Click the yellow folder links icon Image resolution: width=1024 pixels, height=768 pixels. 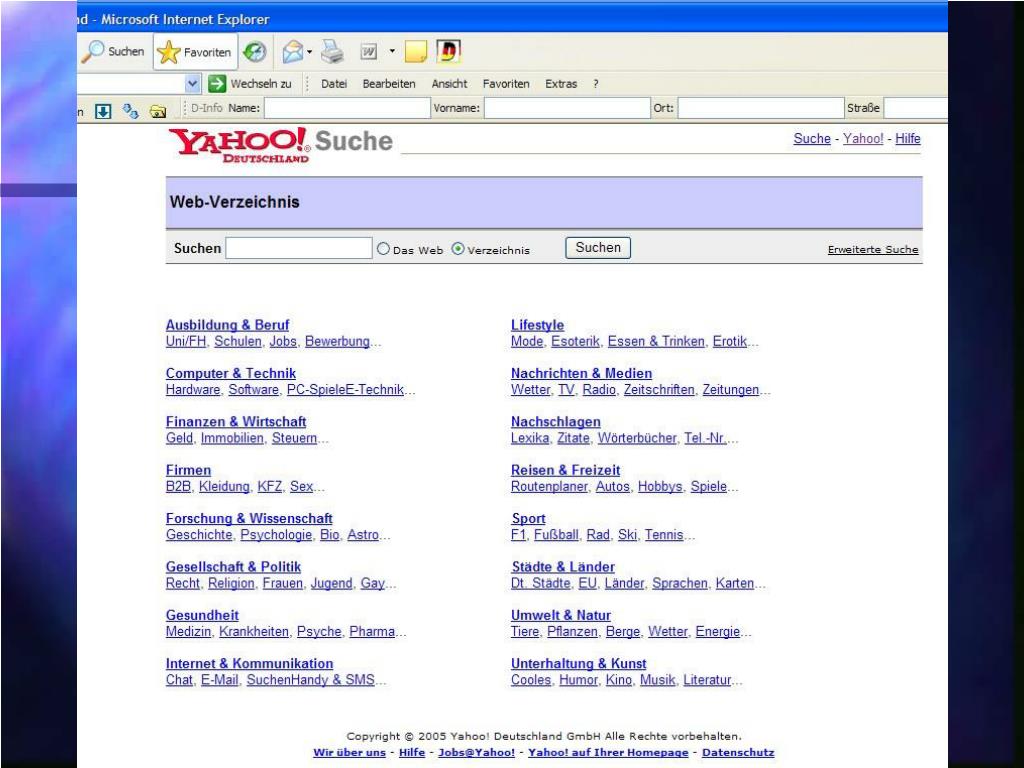coord(157,112)
